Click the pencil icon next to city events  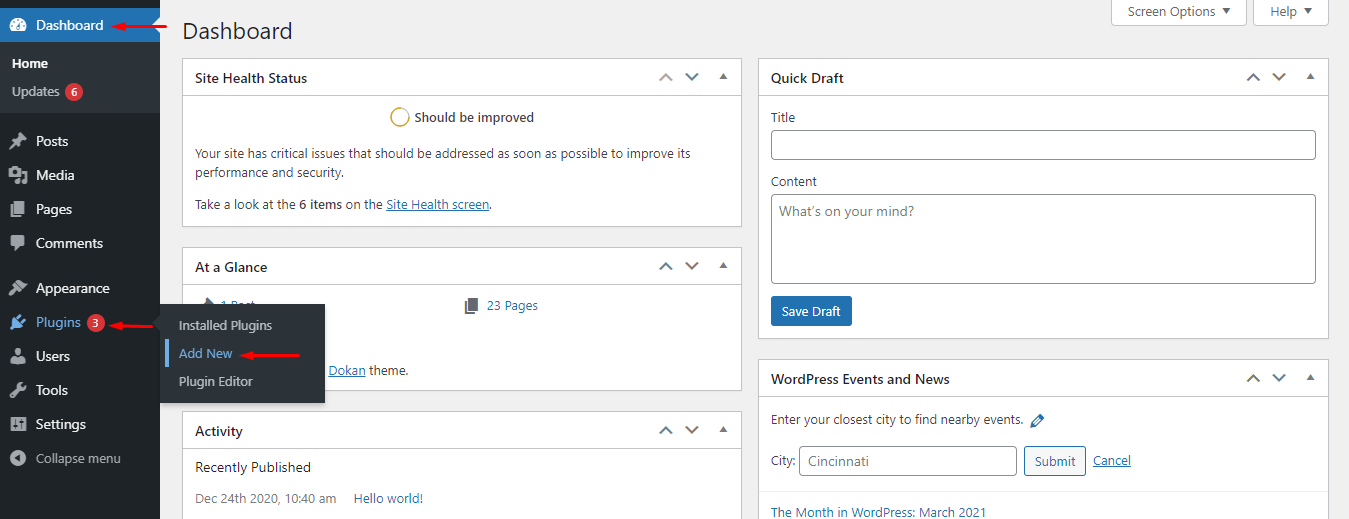point(1037,420)
